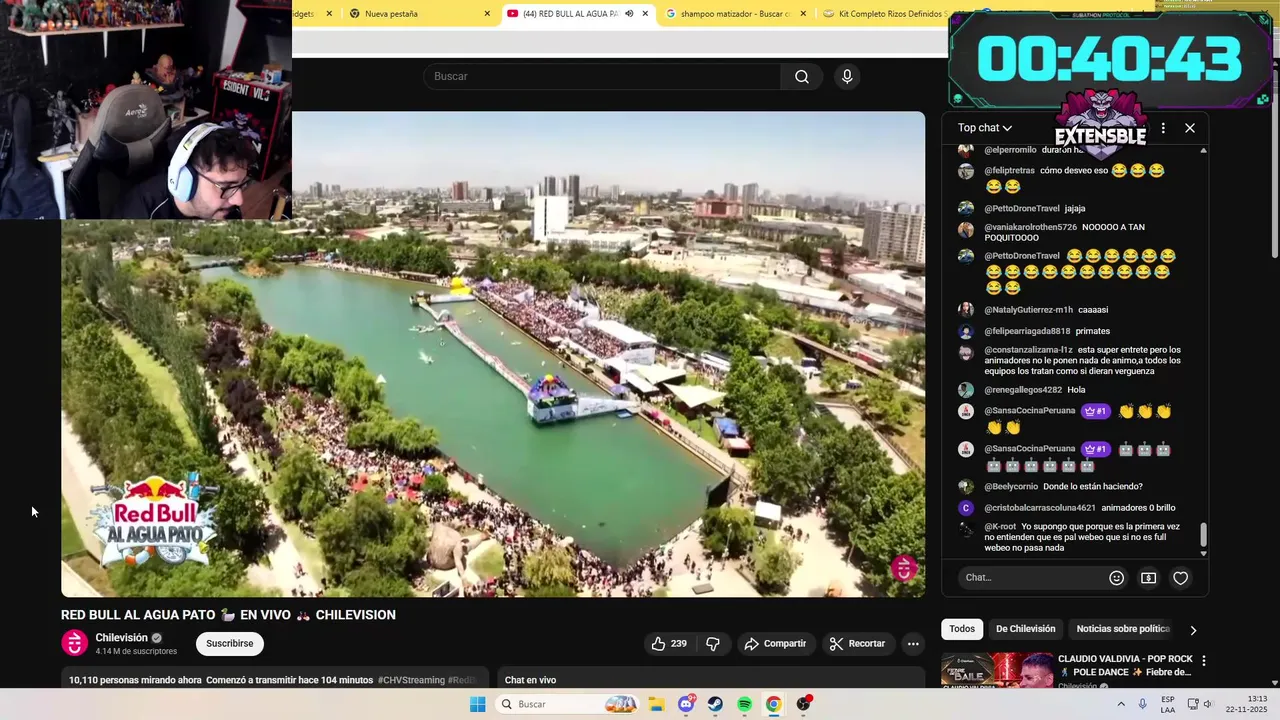Viewport: 1280px width, 720px height.
Task: Click the search magnifier icon in YouTube
Action: click(x=802, y=77)
